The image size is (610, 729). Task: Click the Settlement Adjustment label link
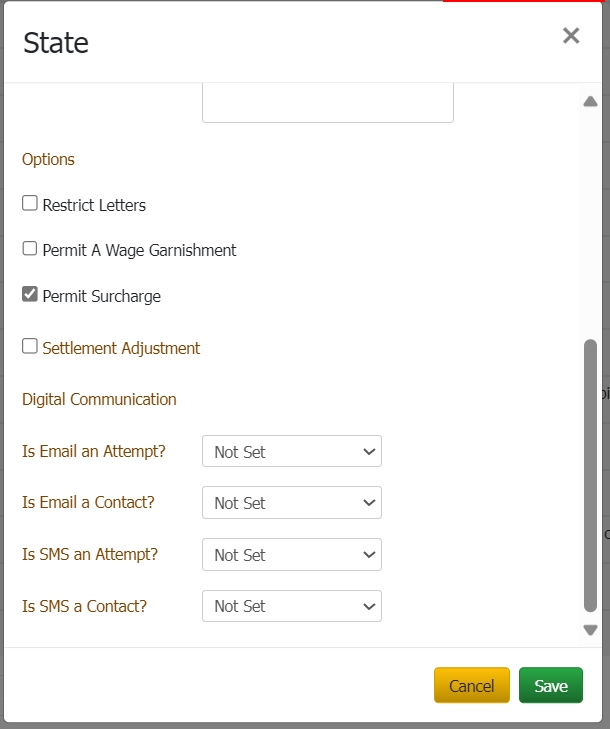tap(121, 348)
